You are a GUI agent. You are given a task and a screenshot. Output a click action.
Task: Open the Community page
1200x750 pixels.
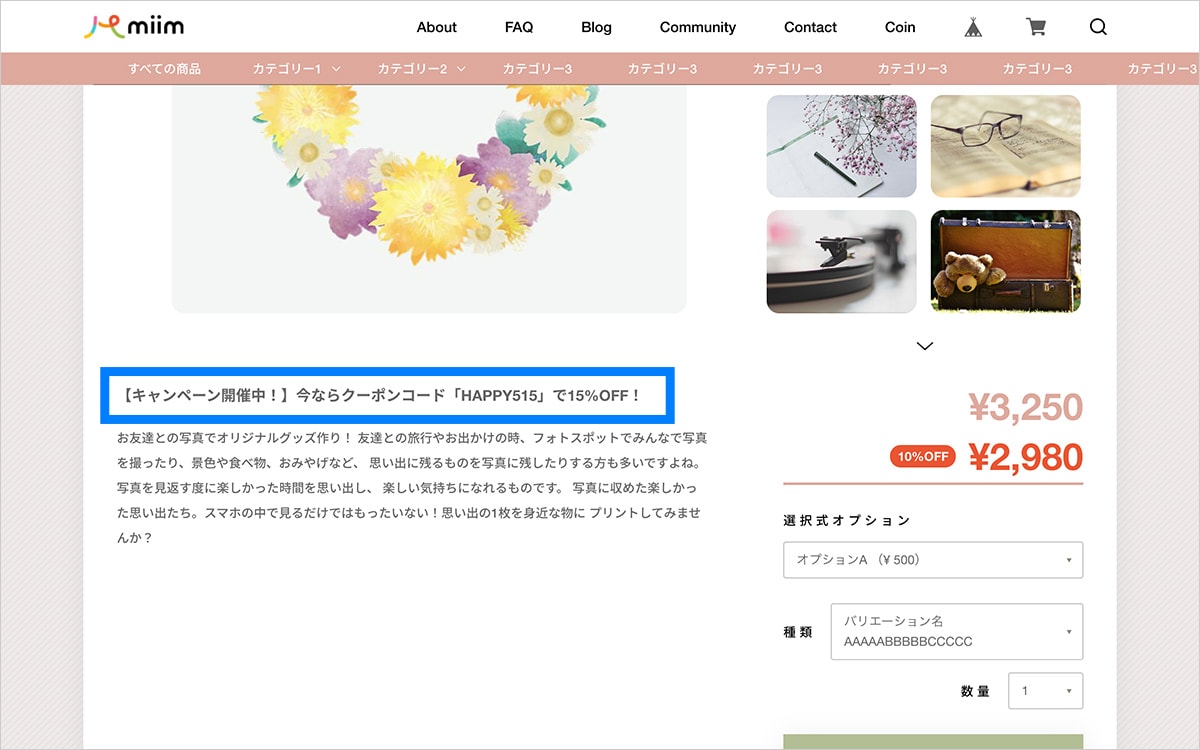[698, 27]
